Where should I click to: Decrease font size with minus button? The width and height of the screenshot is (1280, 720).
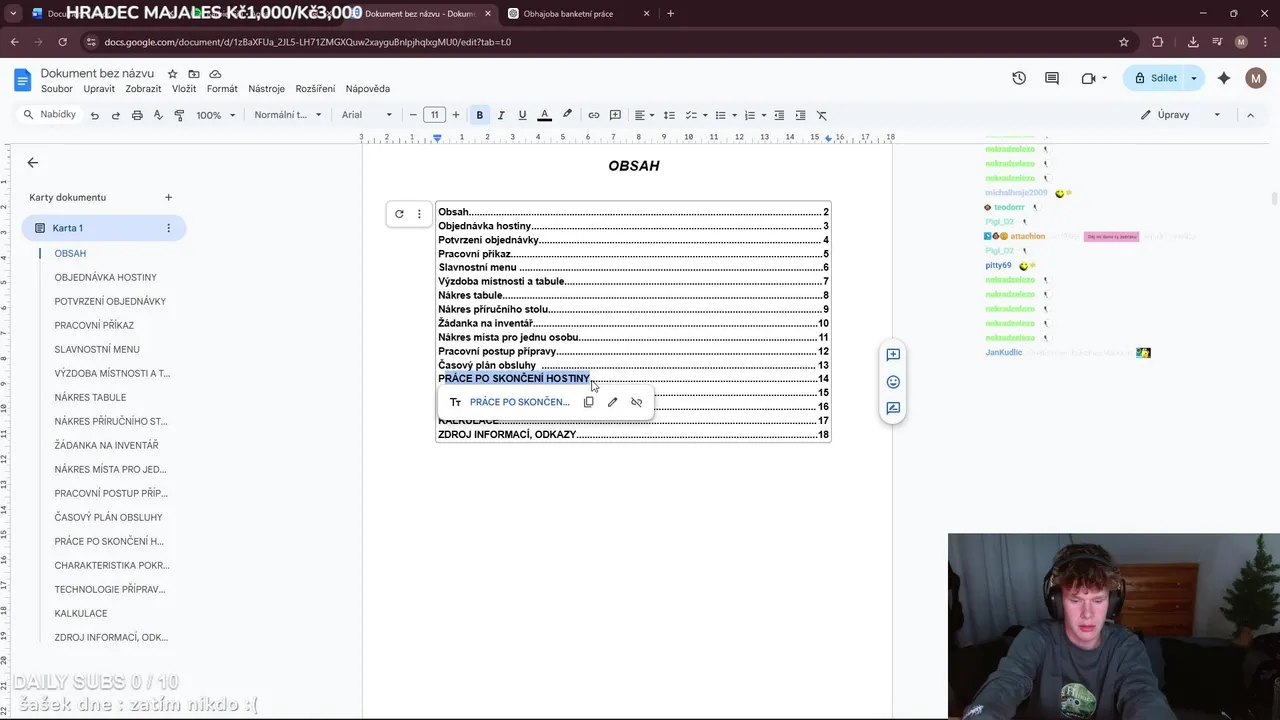point(413,115)
